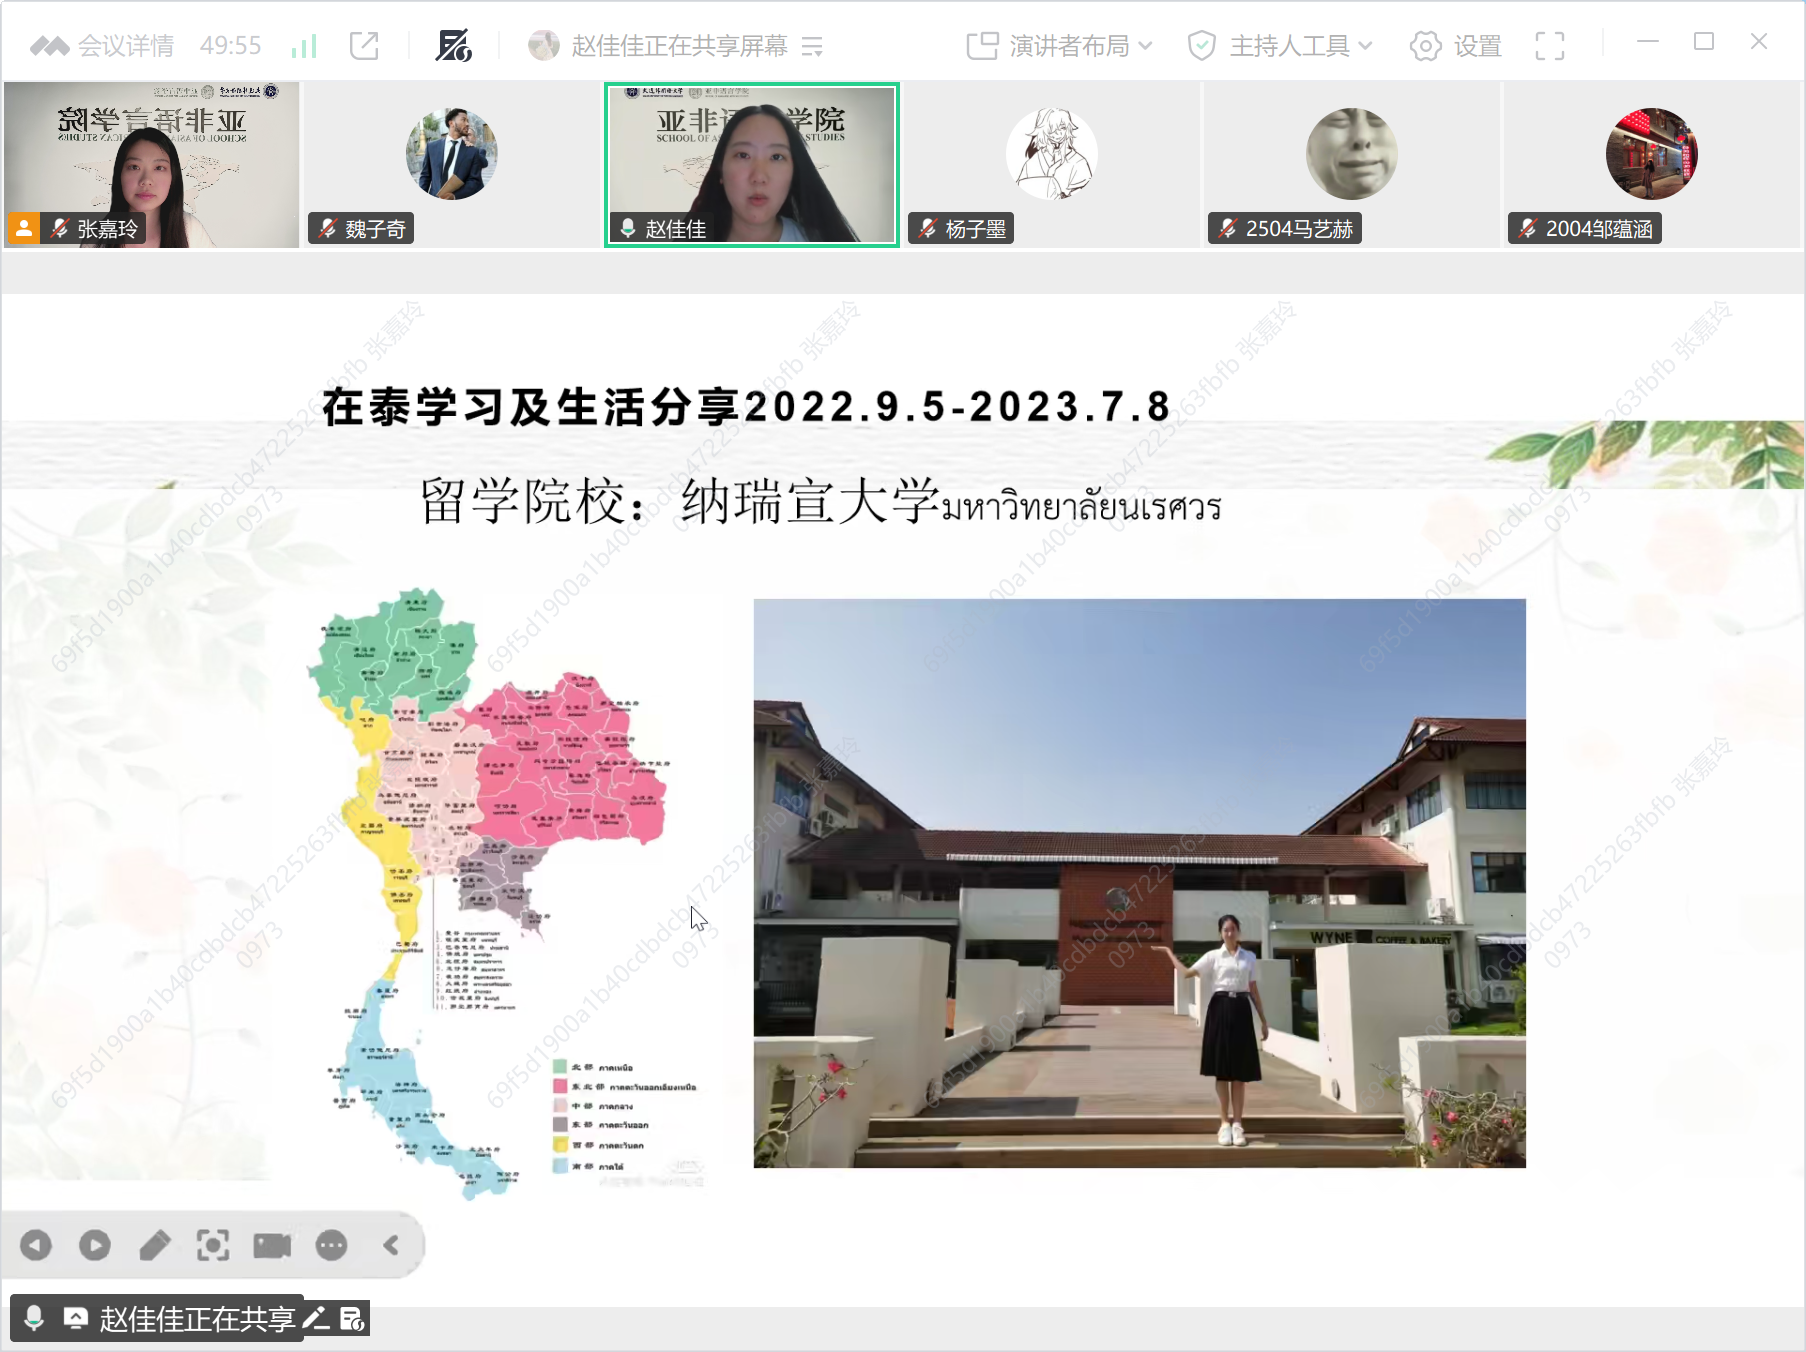The width and height of the screenshot is (1806, 1352).
Task: Click the focus frame icon in slide toolbar
Action: pos(213,1245)
